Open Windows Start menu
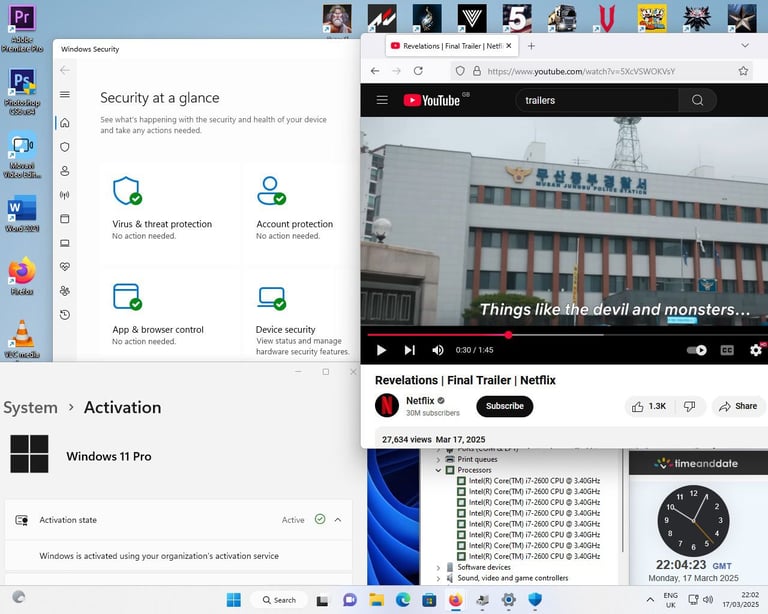768x614 pixels. [234, 600]
